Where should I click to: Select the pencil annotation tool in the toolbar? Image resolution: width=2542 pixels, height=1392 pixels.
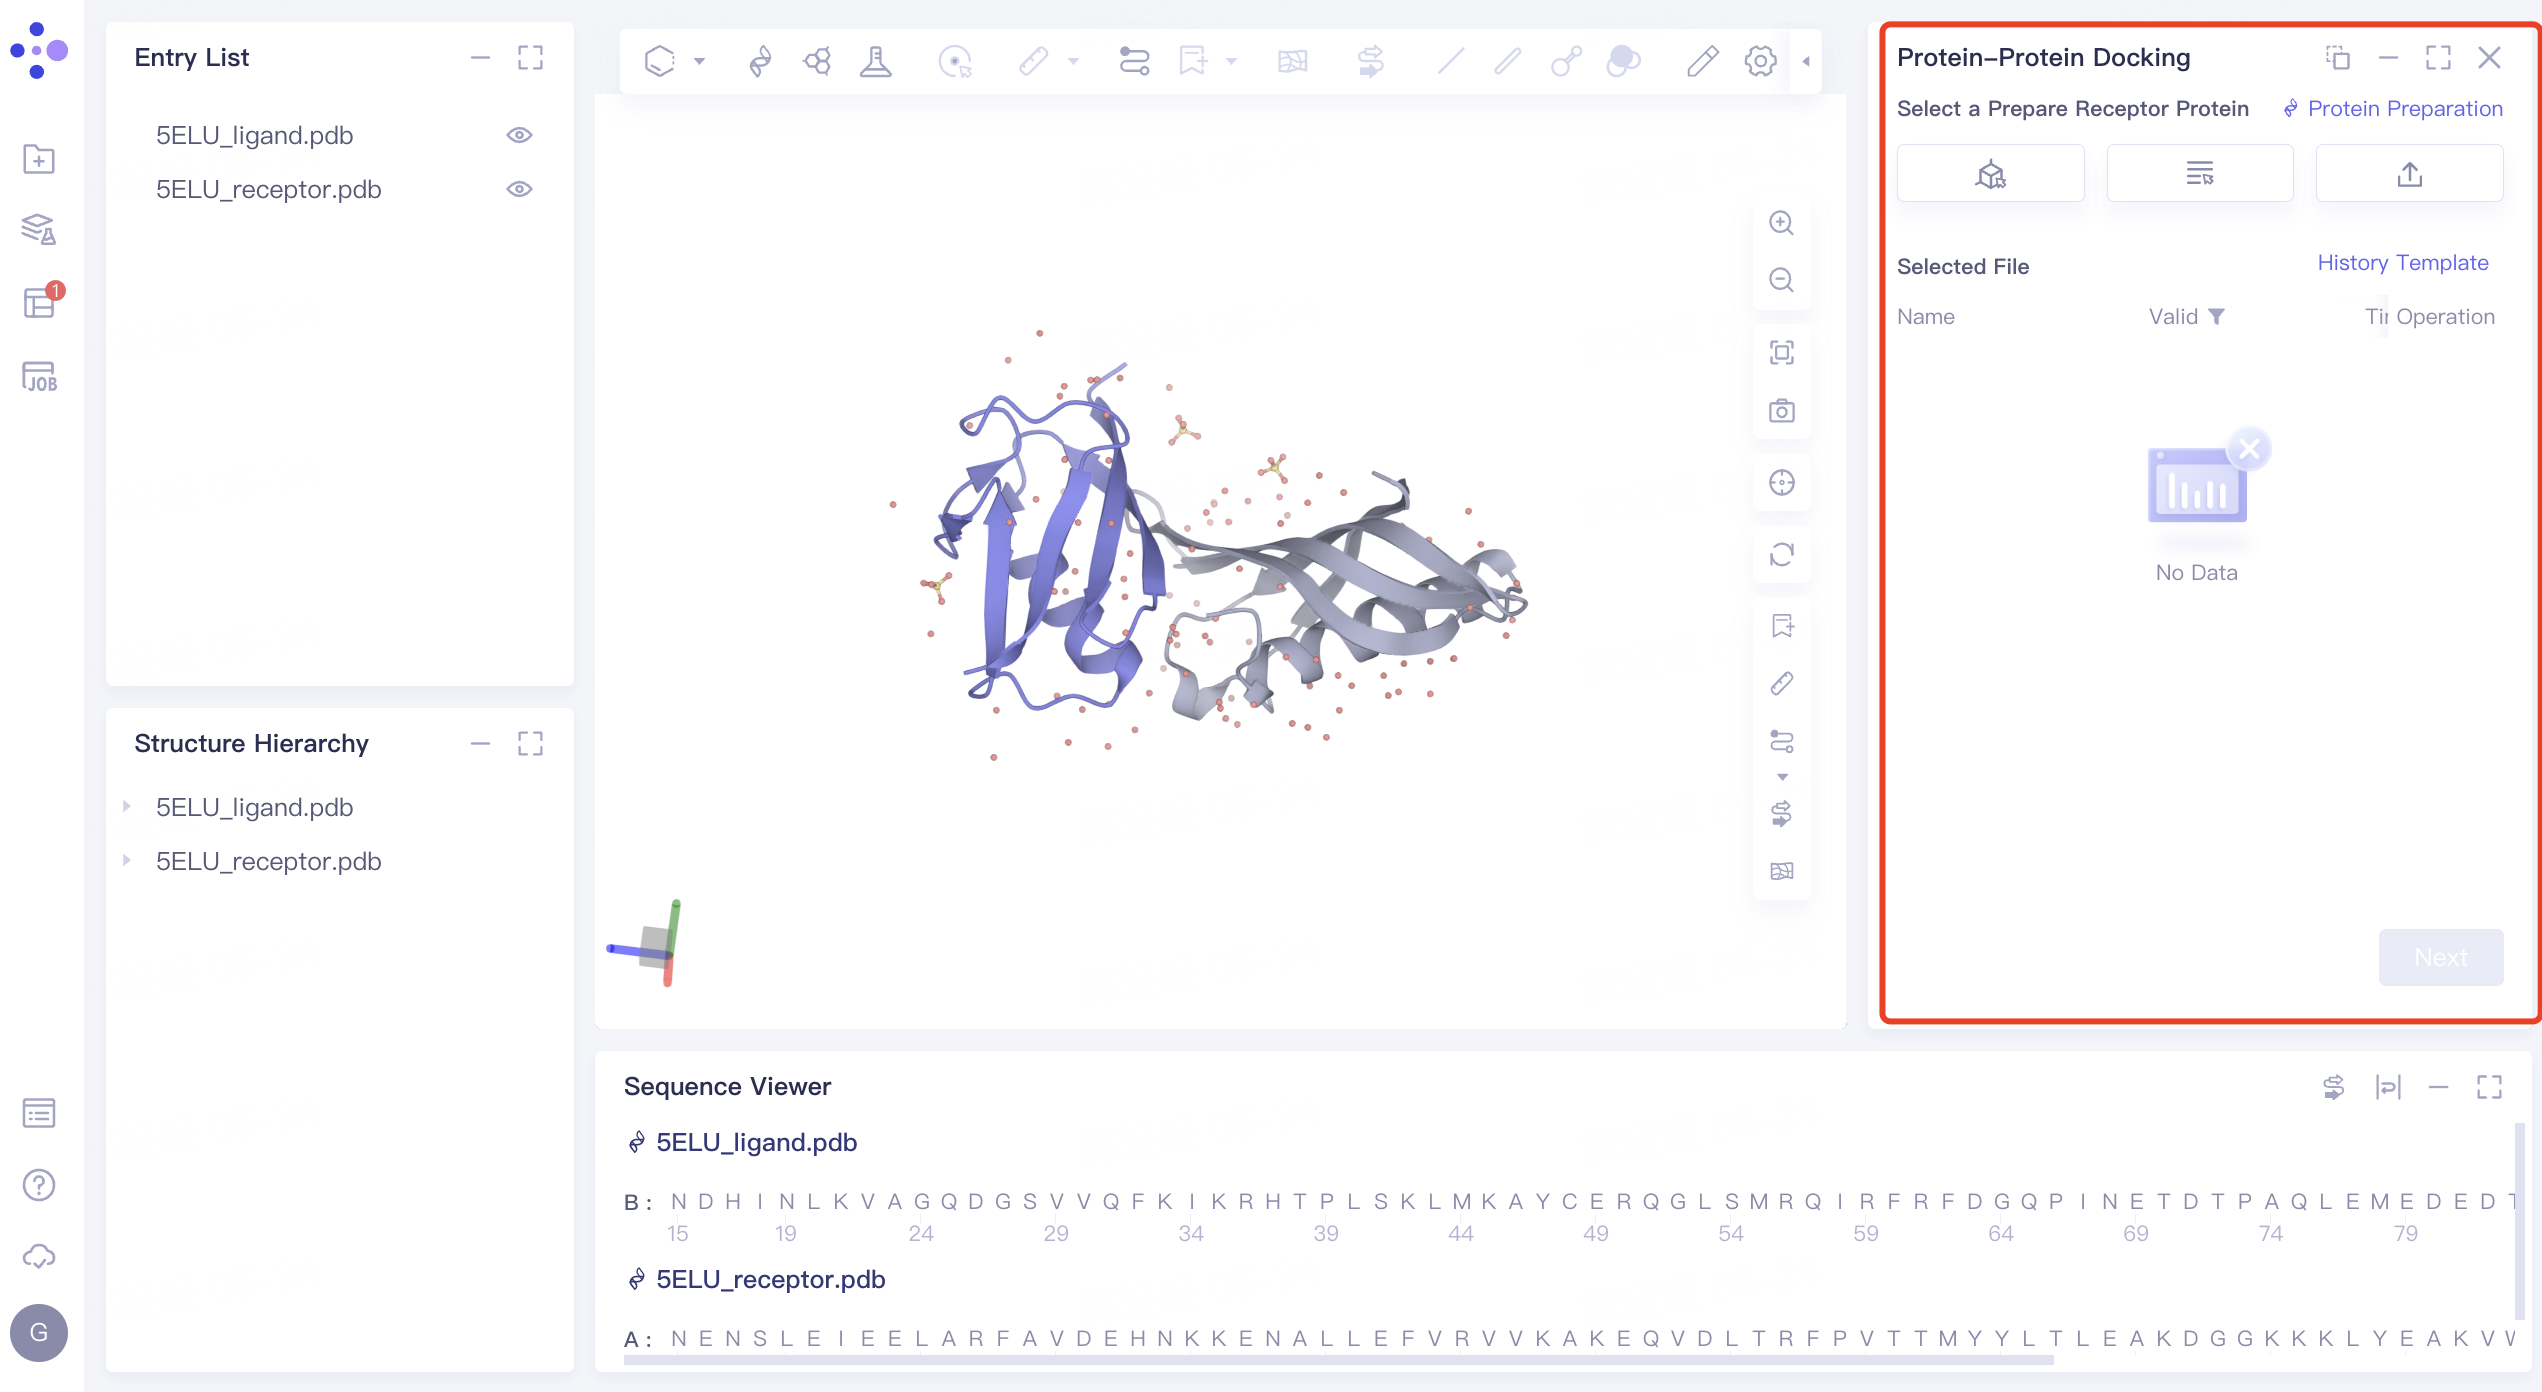tap(1702, 60)
